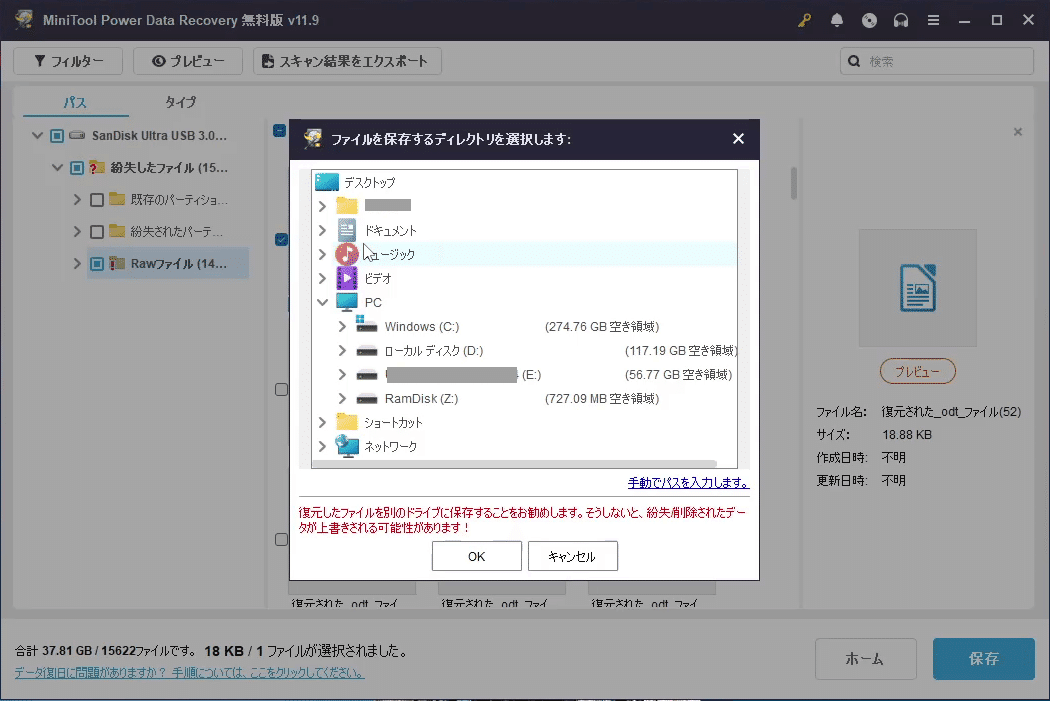Open the notification bell icon
The height and width of the screenshot is (701, 1050).
pyautogui.click(x=836, y=20)
